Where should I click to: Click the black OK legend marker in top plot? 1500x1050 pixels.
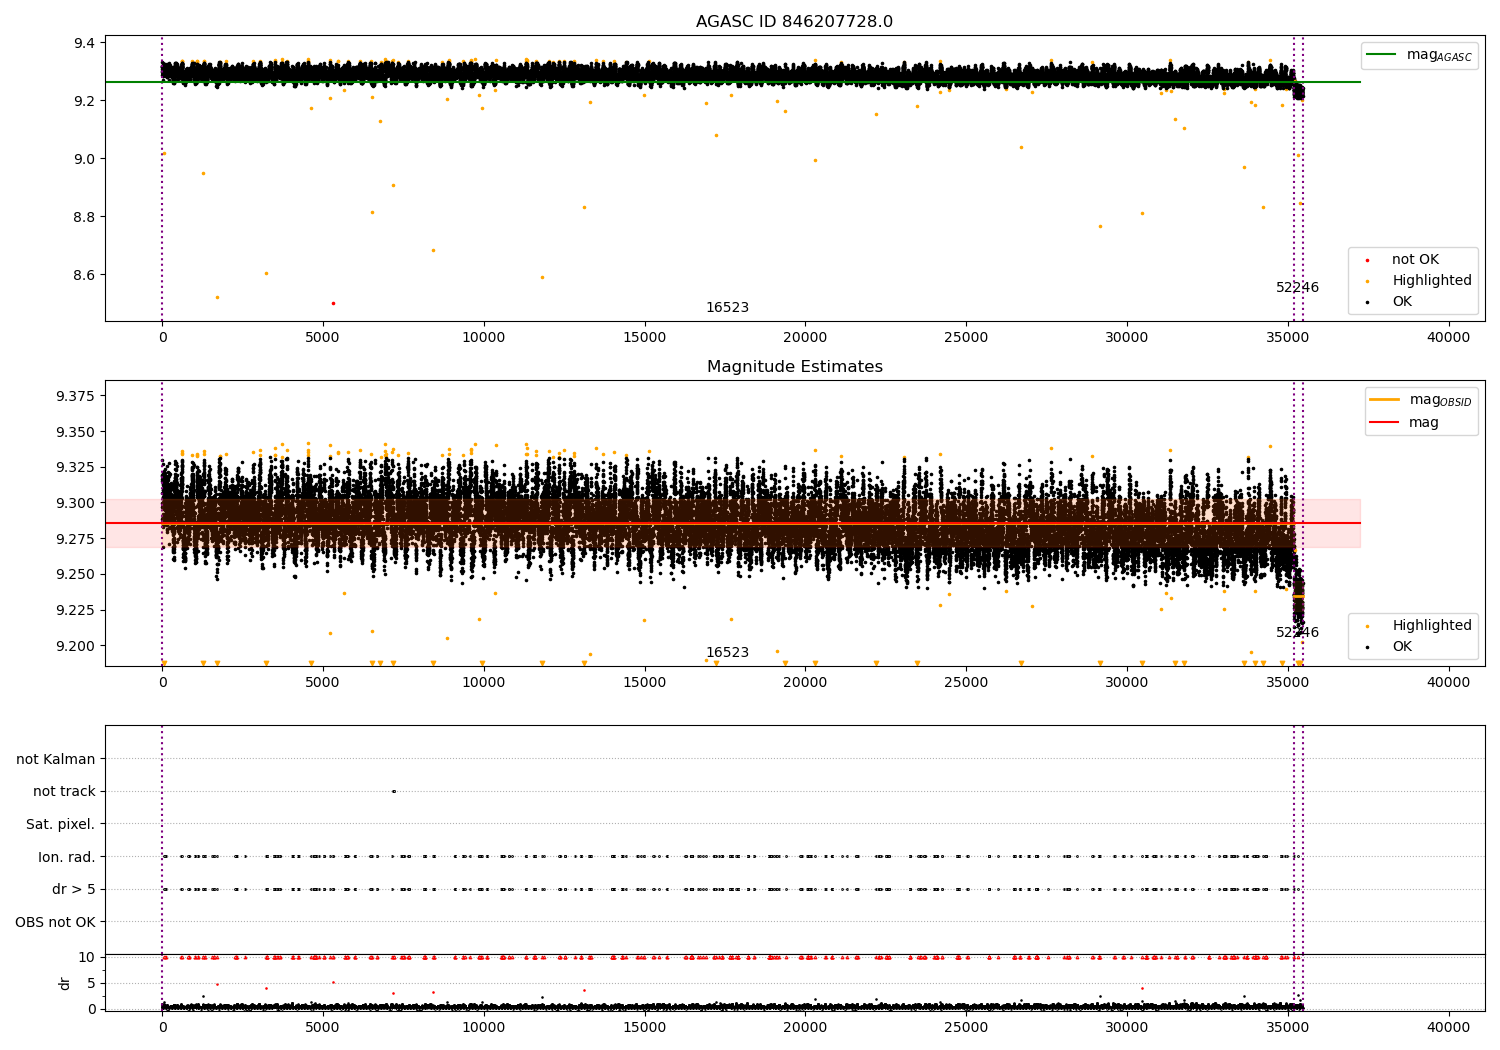[1367, 302]
